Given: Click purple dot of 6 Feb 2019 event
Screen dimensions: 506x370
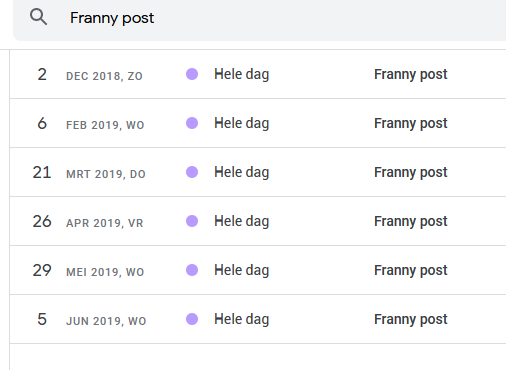Looking at the screenshot, I should coord(192,123).
